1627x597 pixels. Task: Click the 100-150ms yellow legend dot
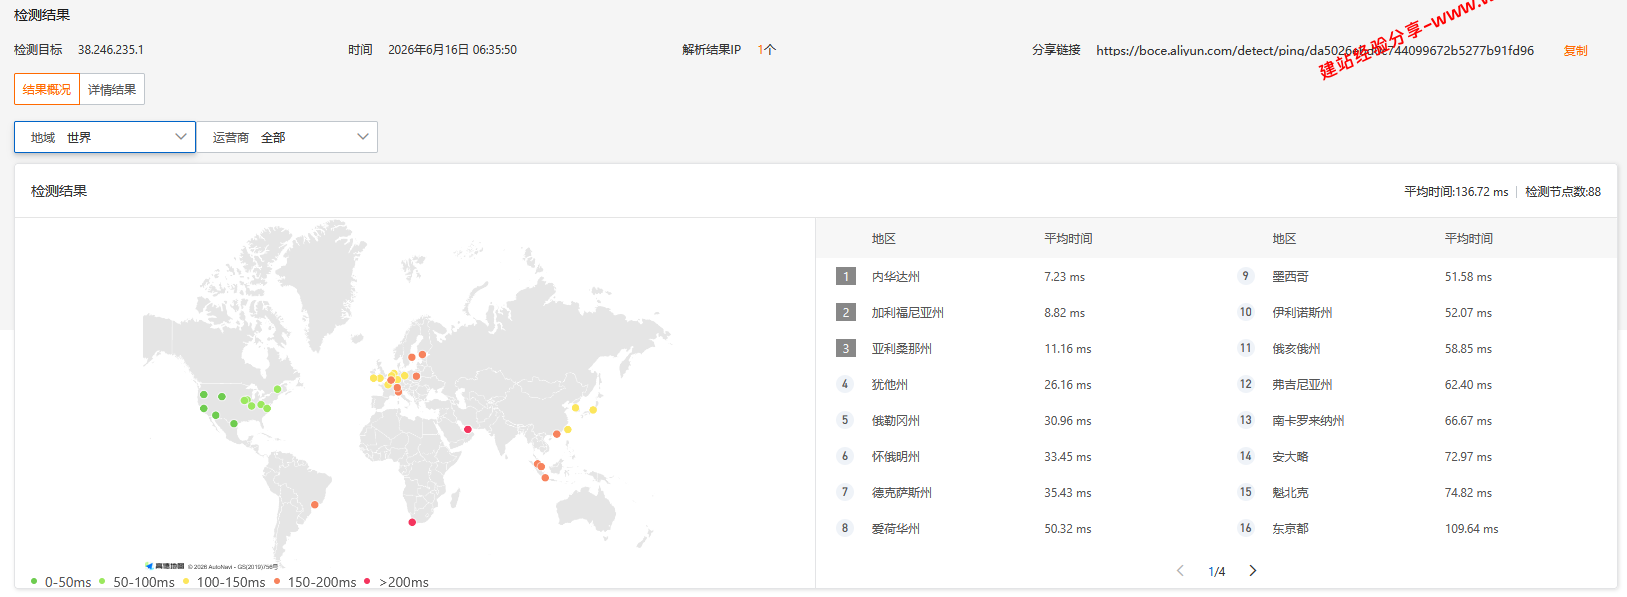(186, 581)
